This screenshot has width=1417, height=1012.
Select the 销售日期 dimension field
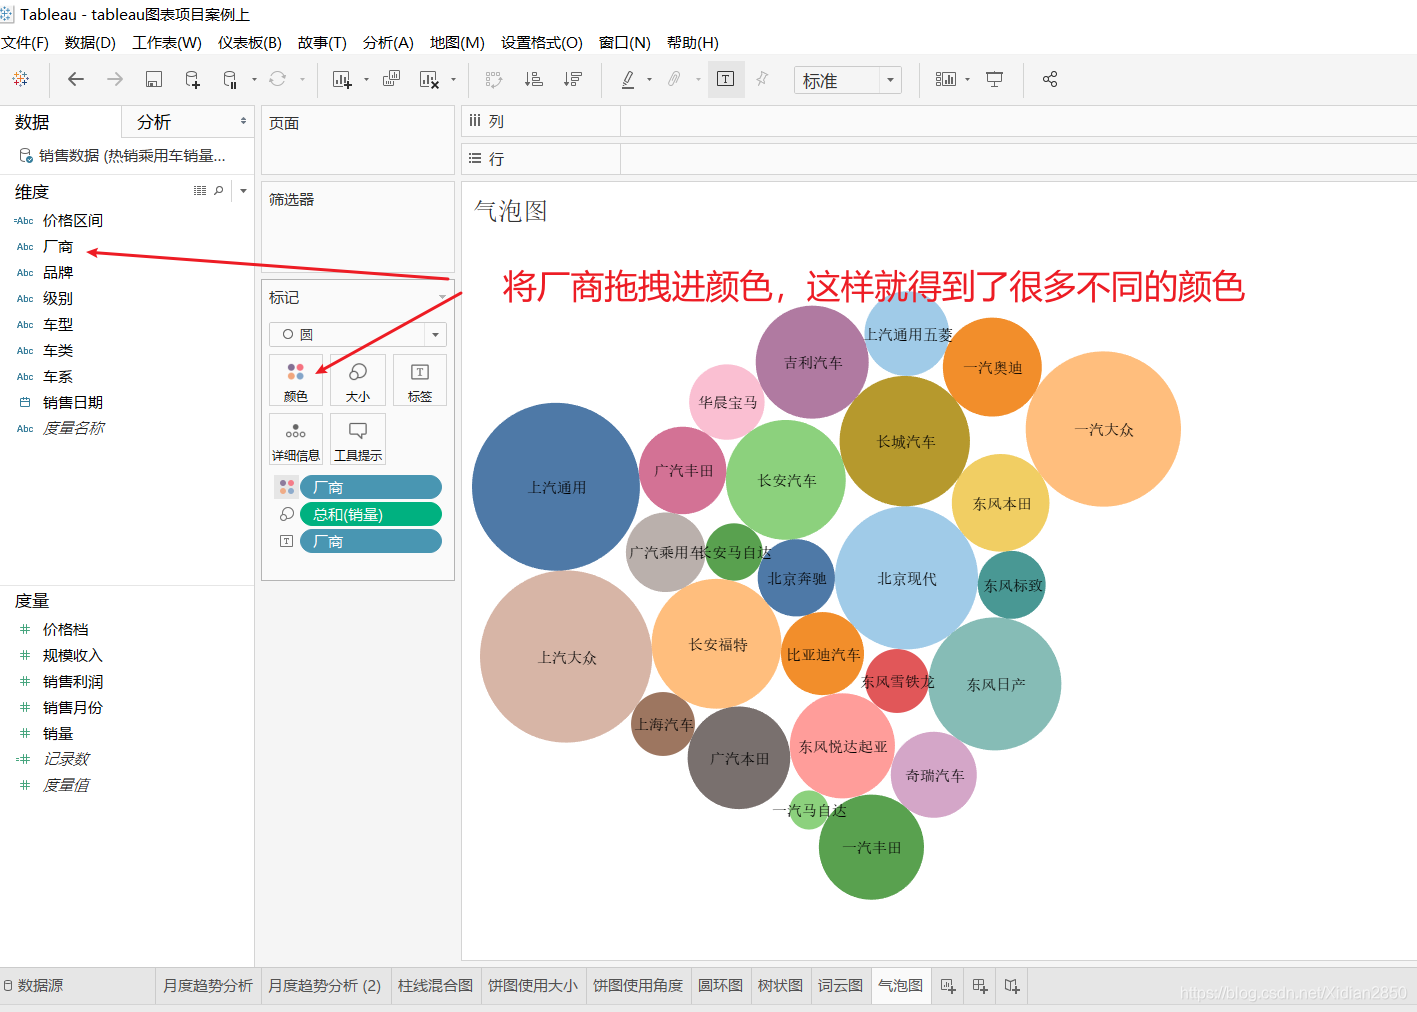pos(73,402)
